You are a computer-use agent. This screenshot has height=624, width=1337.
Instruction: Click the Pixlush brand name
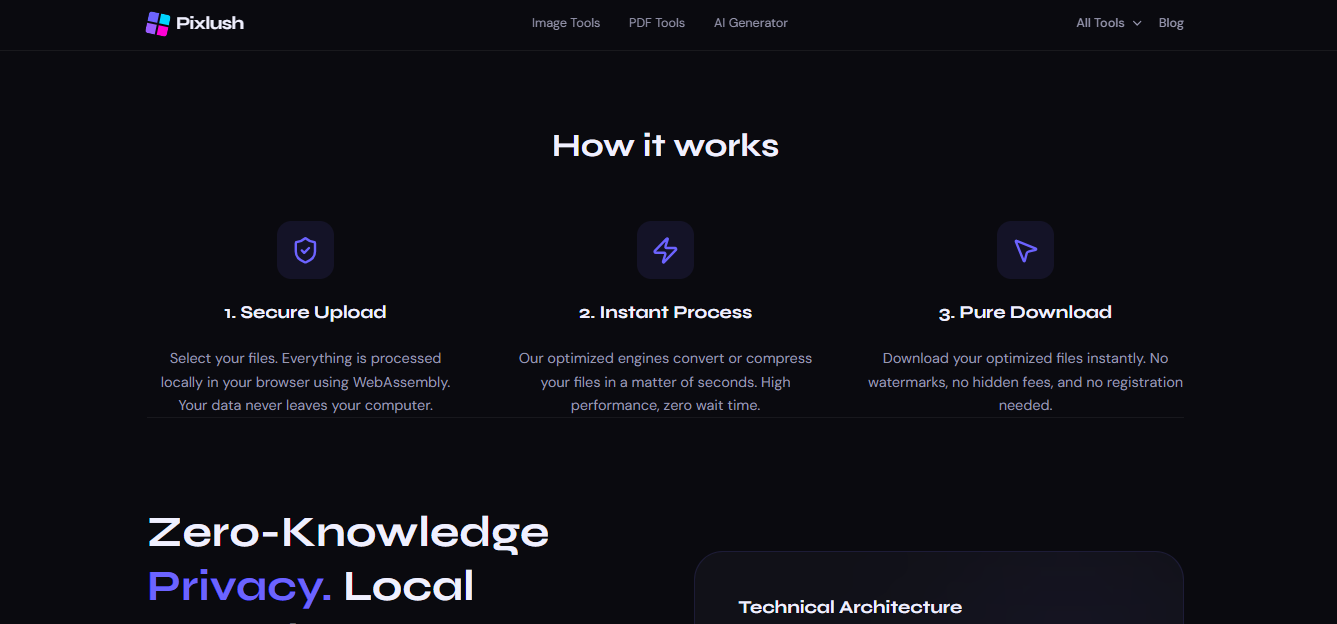coord(210,23)
